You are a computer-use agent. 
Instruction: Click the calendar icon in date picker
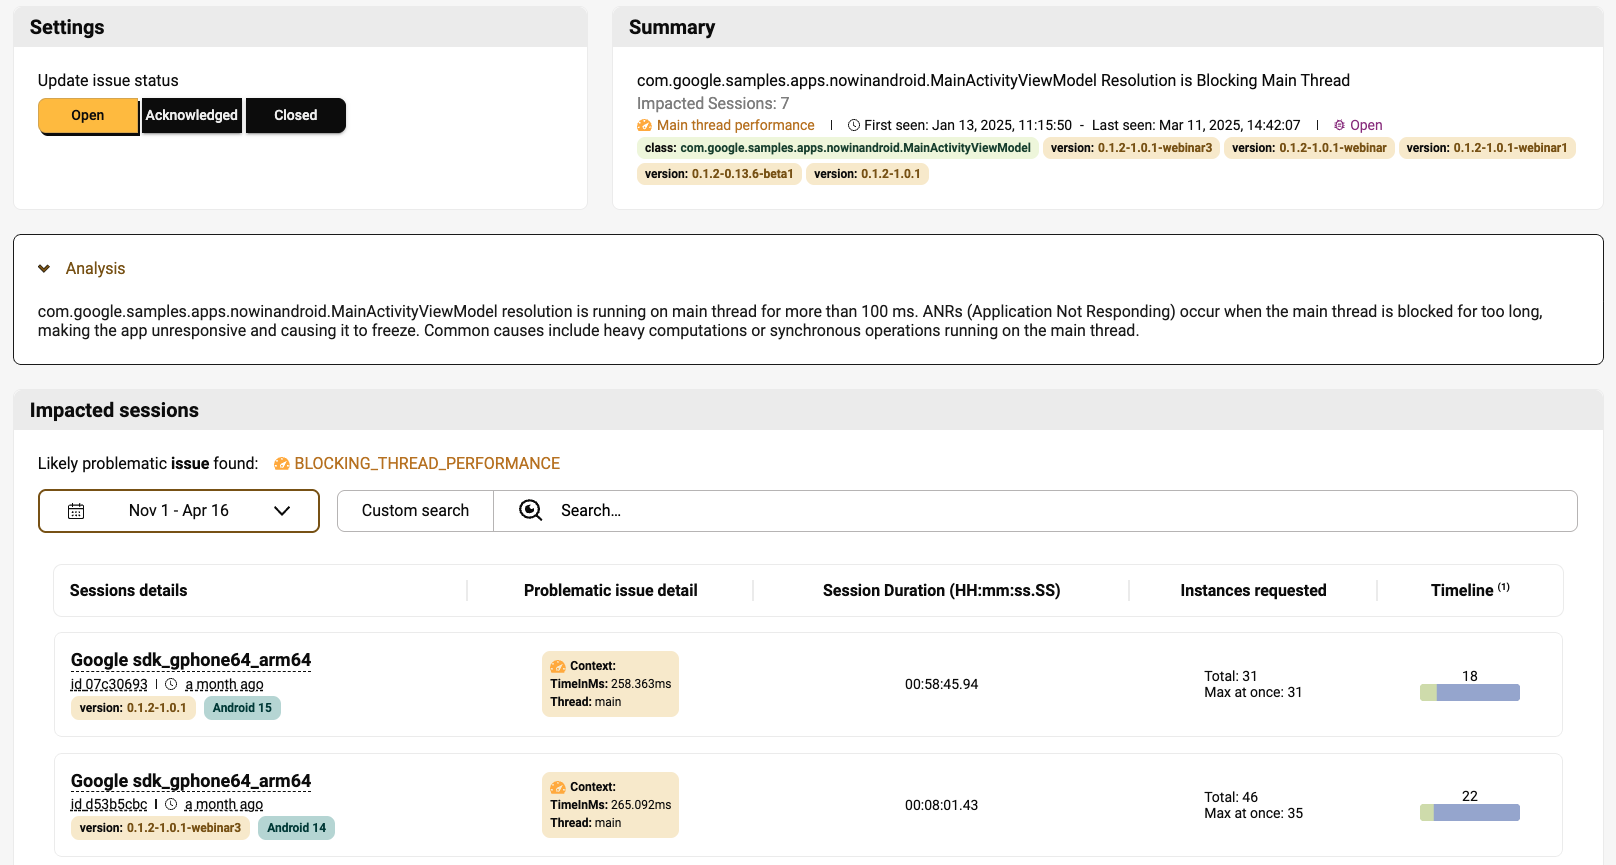76,511
